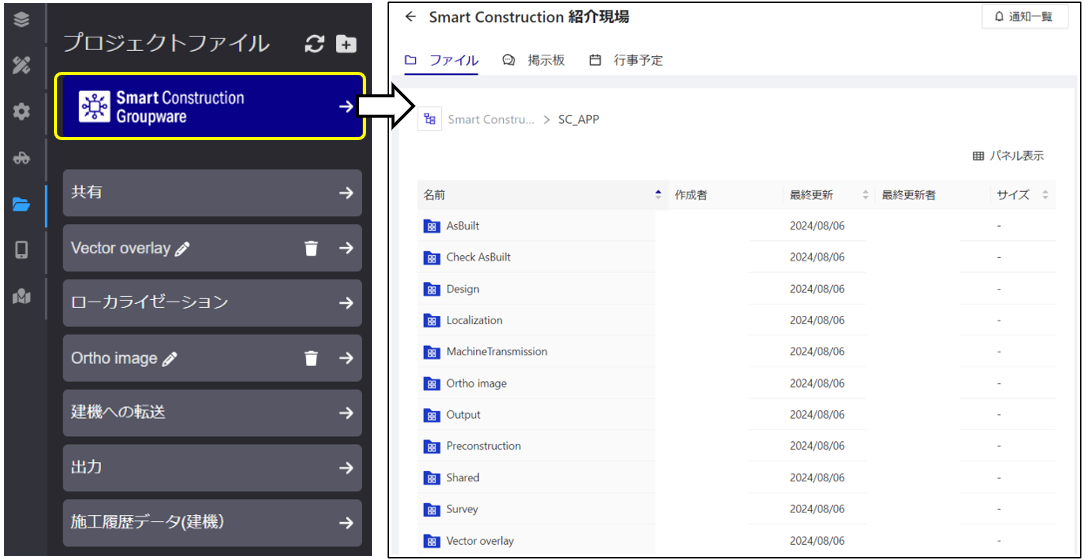Open the ローカライゼーション folder row
This screenshot has height=560, width=1088.
click(212, 303)
